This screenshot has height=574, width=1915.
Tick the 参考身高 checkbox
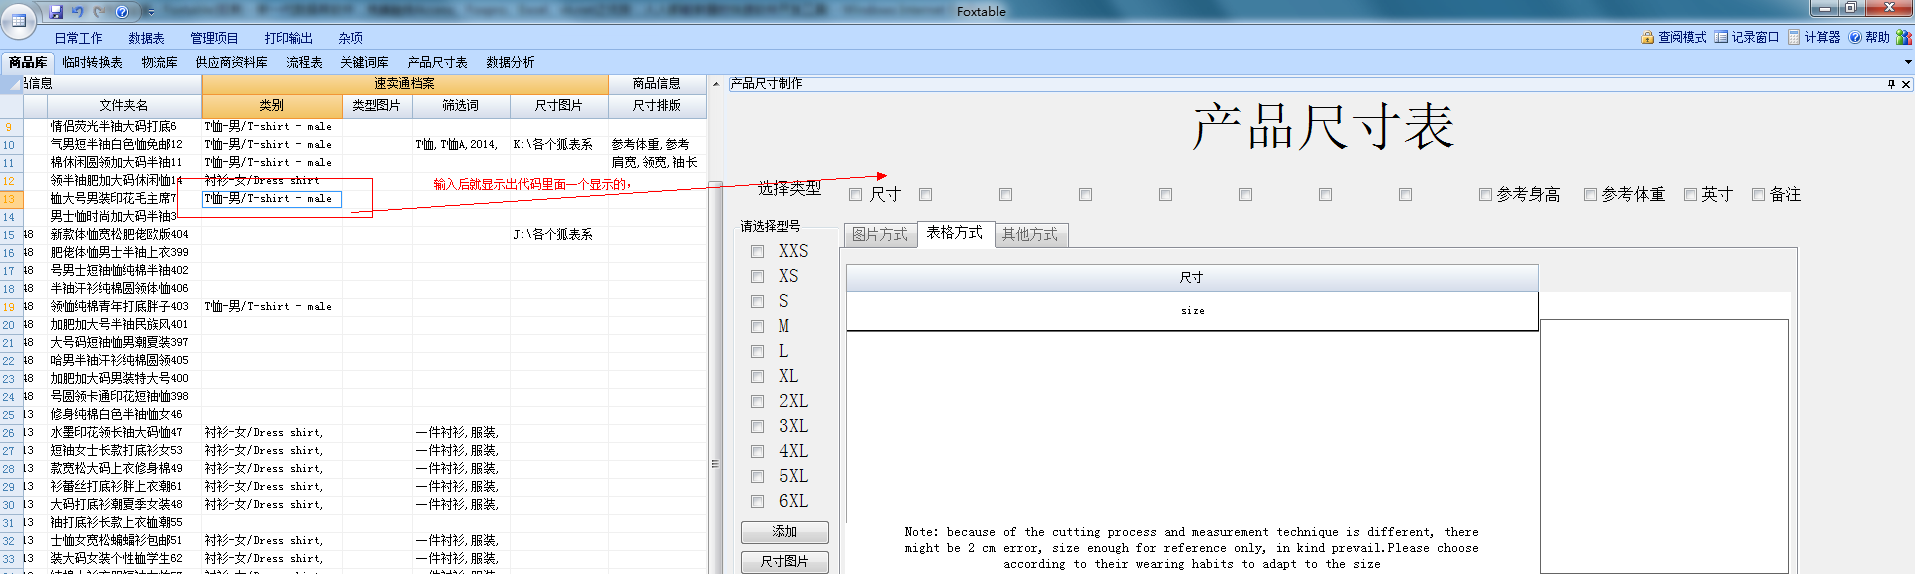pos(1486,195)
